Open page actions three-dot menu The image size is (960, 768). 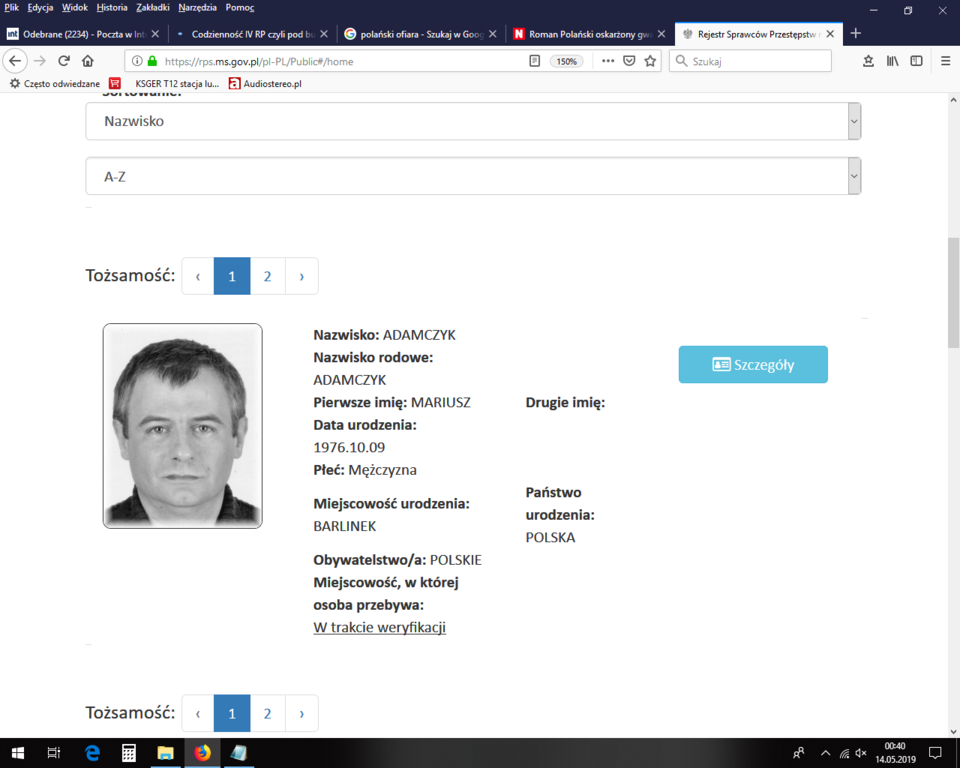tap(607, 61)
